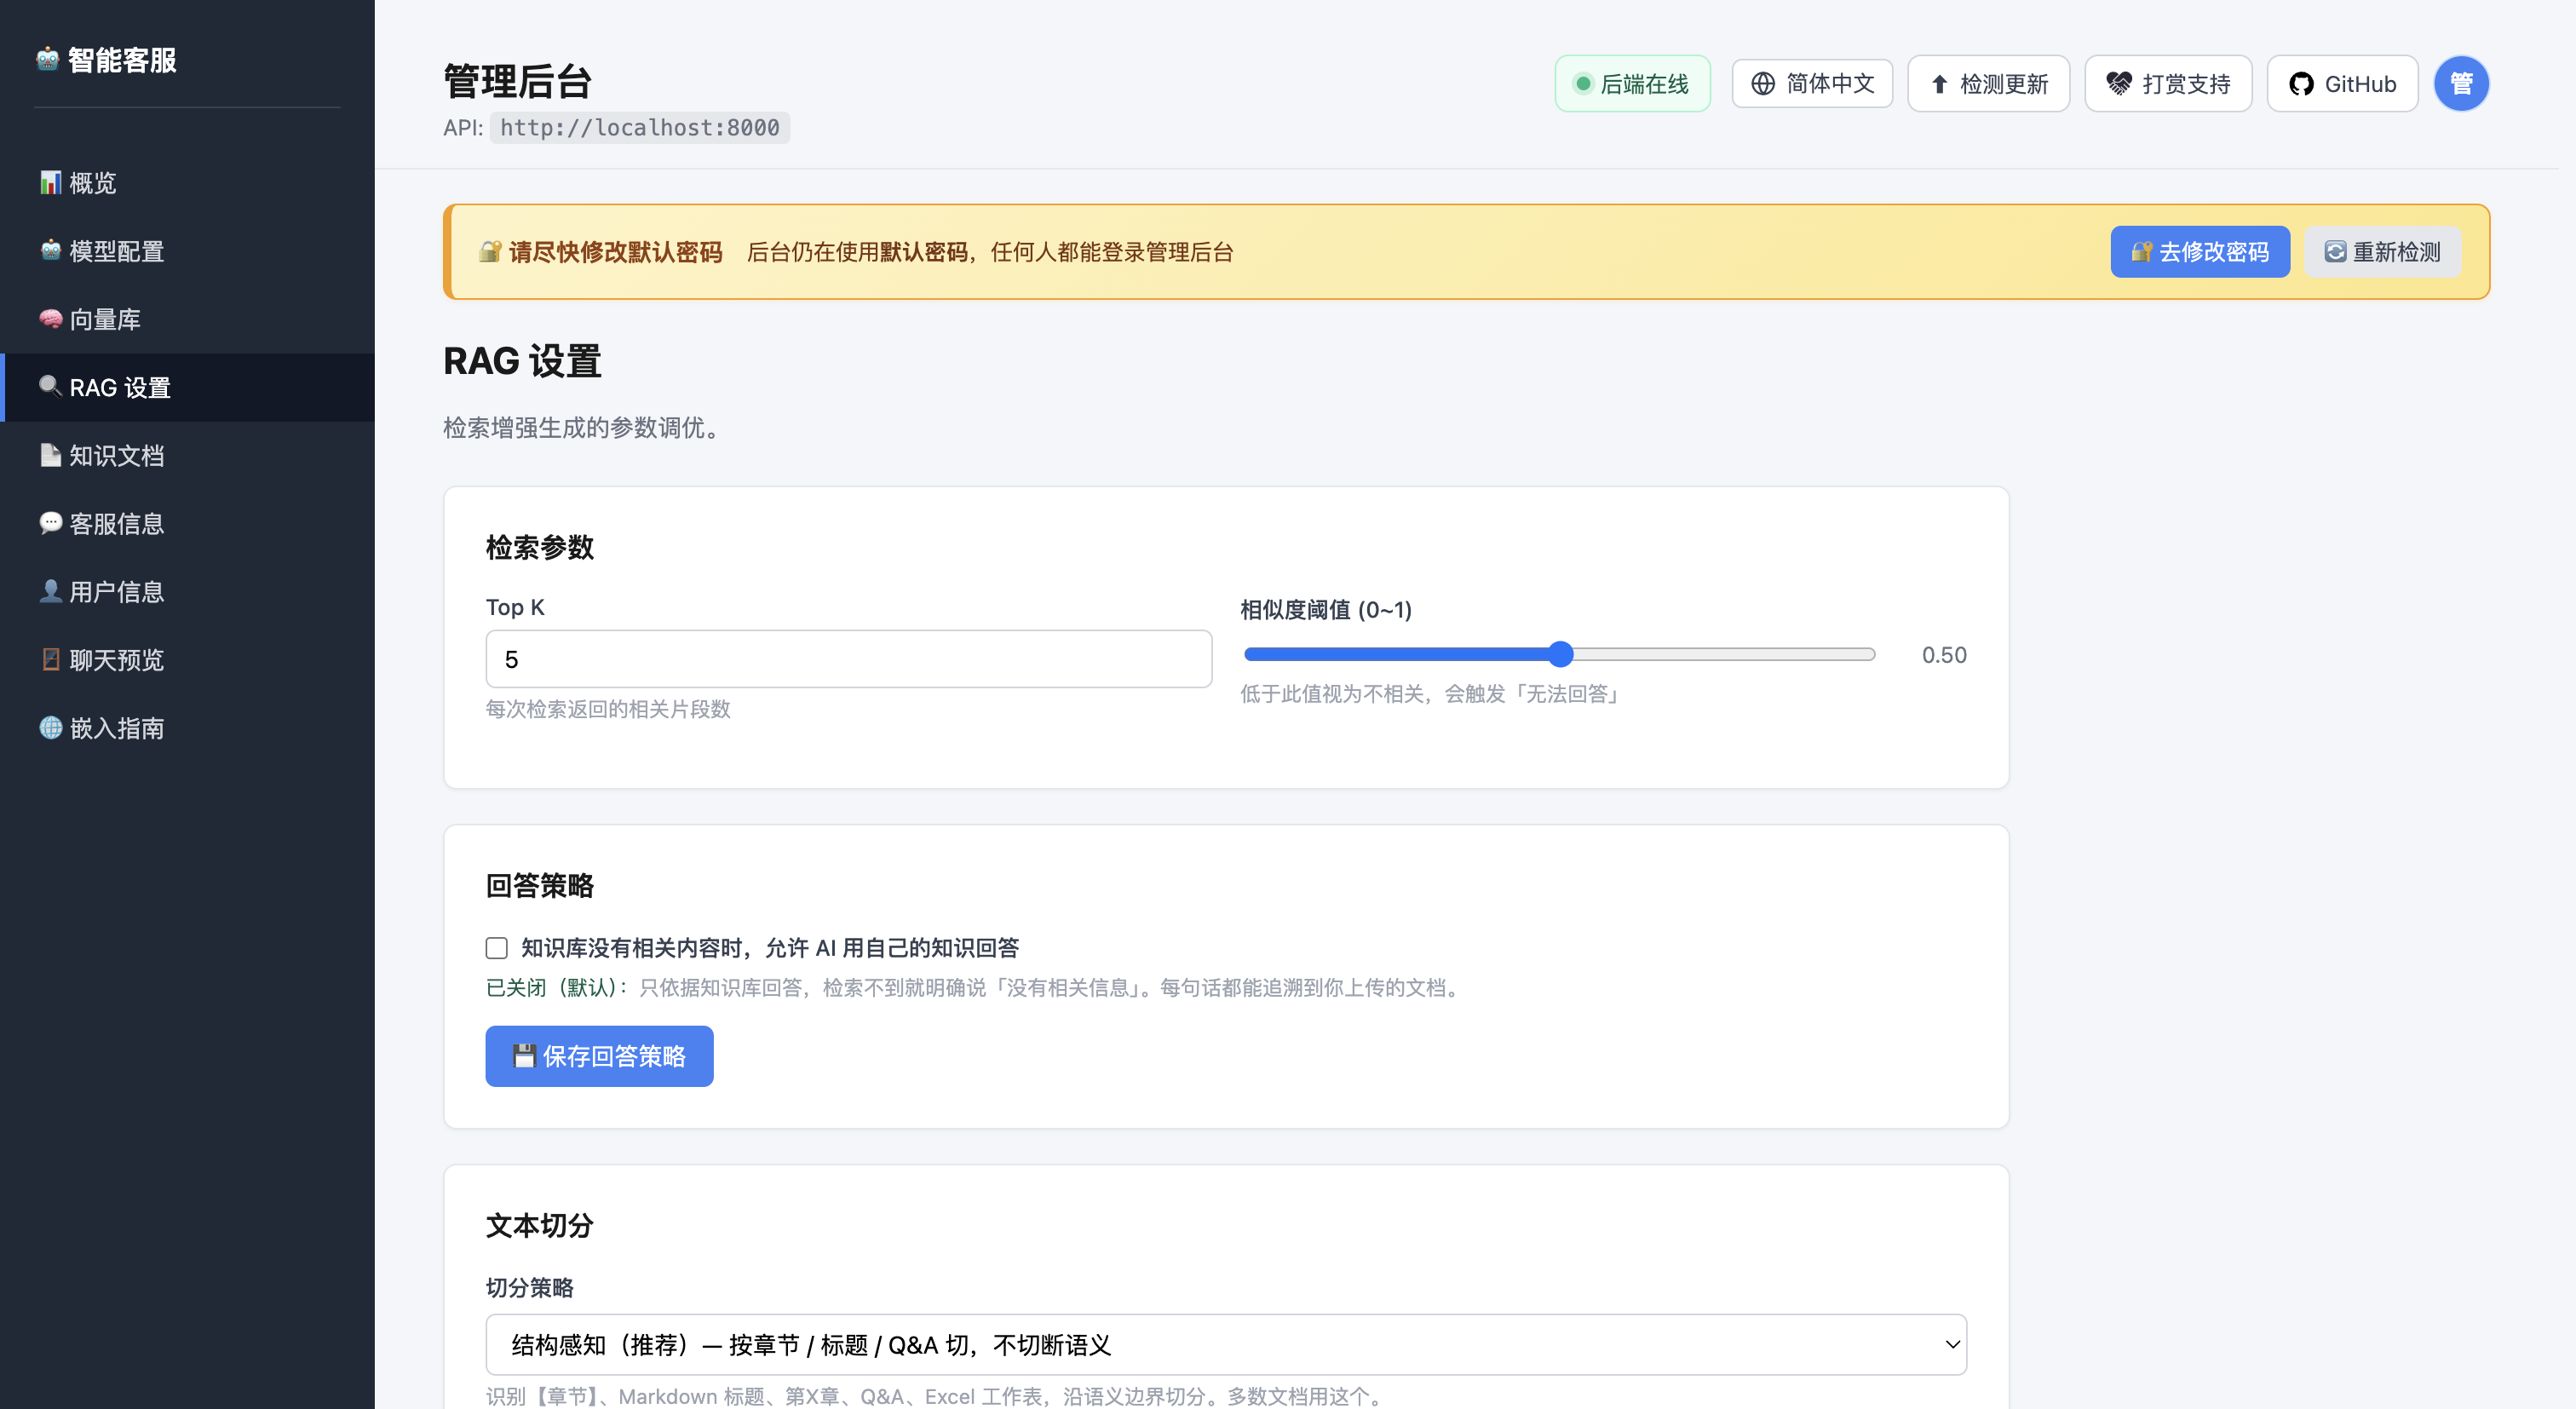This screenshot has width=2576, height=1409.
Task: Click the person icon for 用户信息
Action: click(x=50, y=590)
